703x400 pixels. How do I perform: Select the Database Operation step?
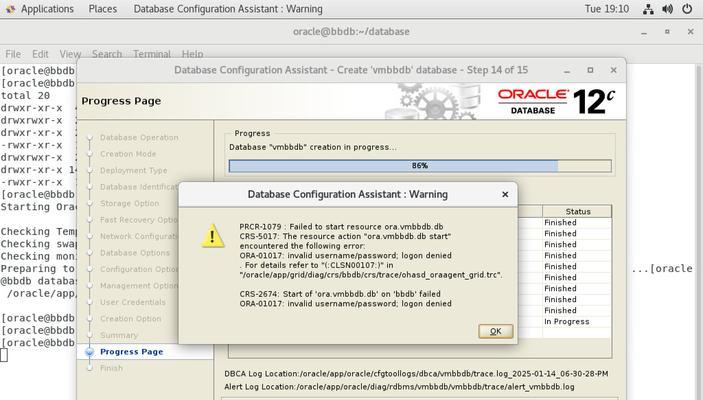click(139, 138)
